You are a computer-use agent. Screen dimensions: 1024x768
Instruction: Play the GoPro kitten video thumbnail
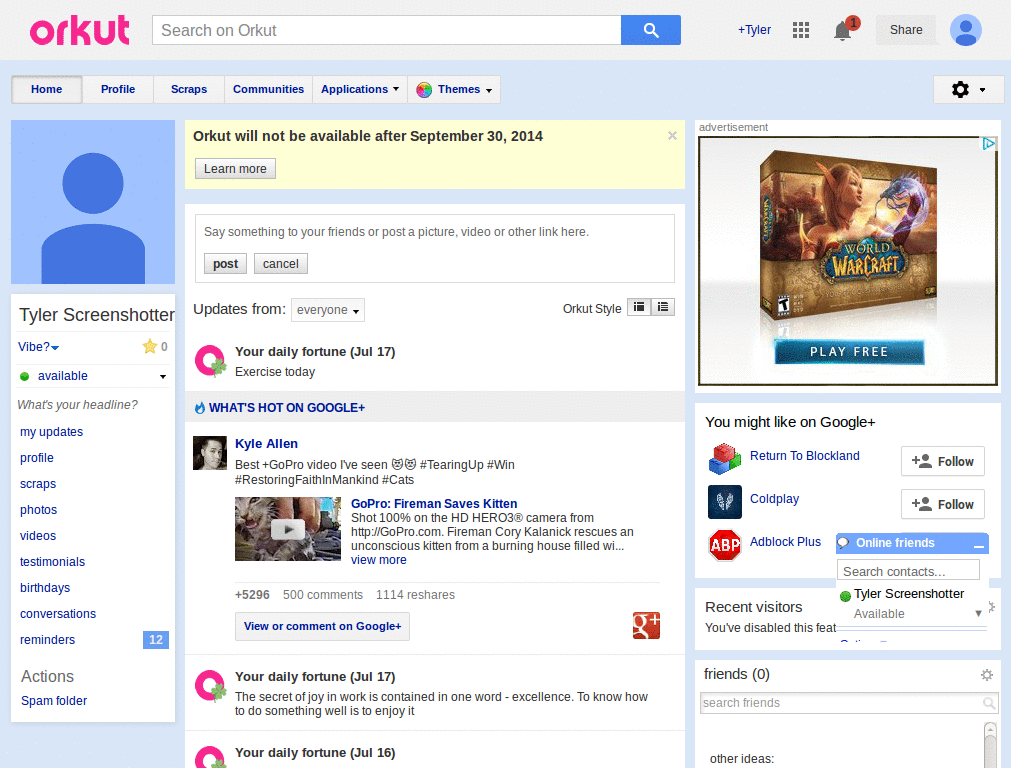tap(287, 529)
